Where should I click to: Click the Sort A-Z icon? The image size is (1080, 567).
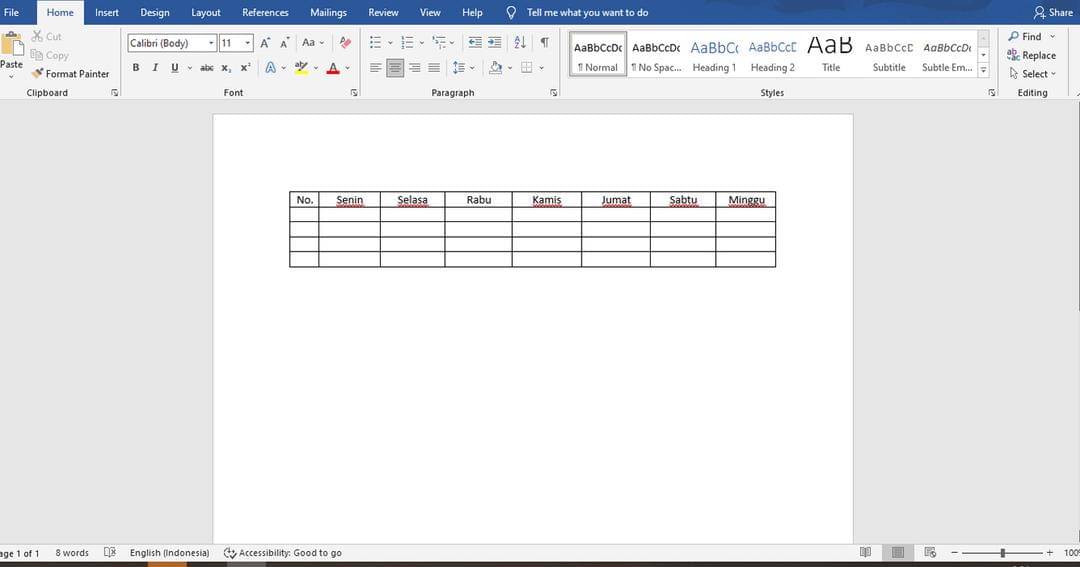pyautogui.click(x=520, y=43)
